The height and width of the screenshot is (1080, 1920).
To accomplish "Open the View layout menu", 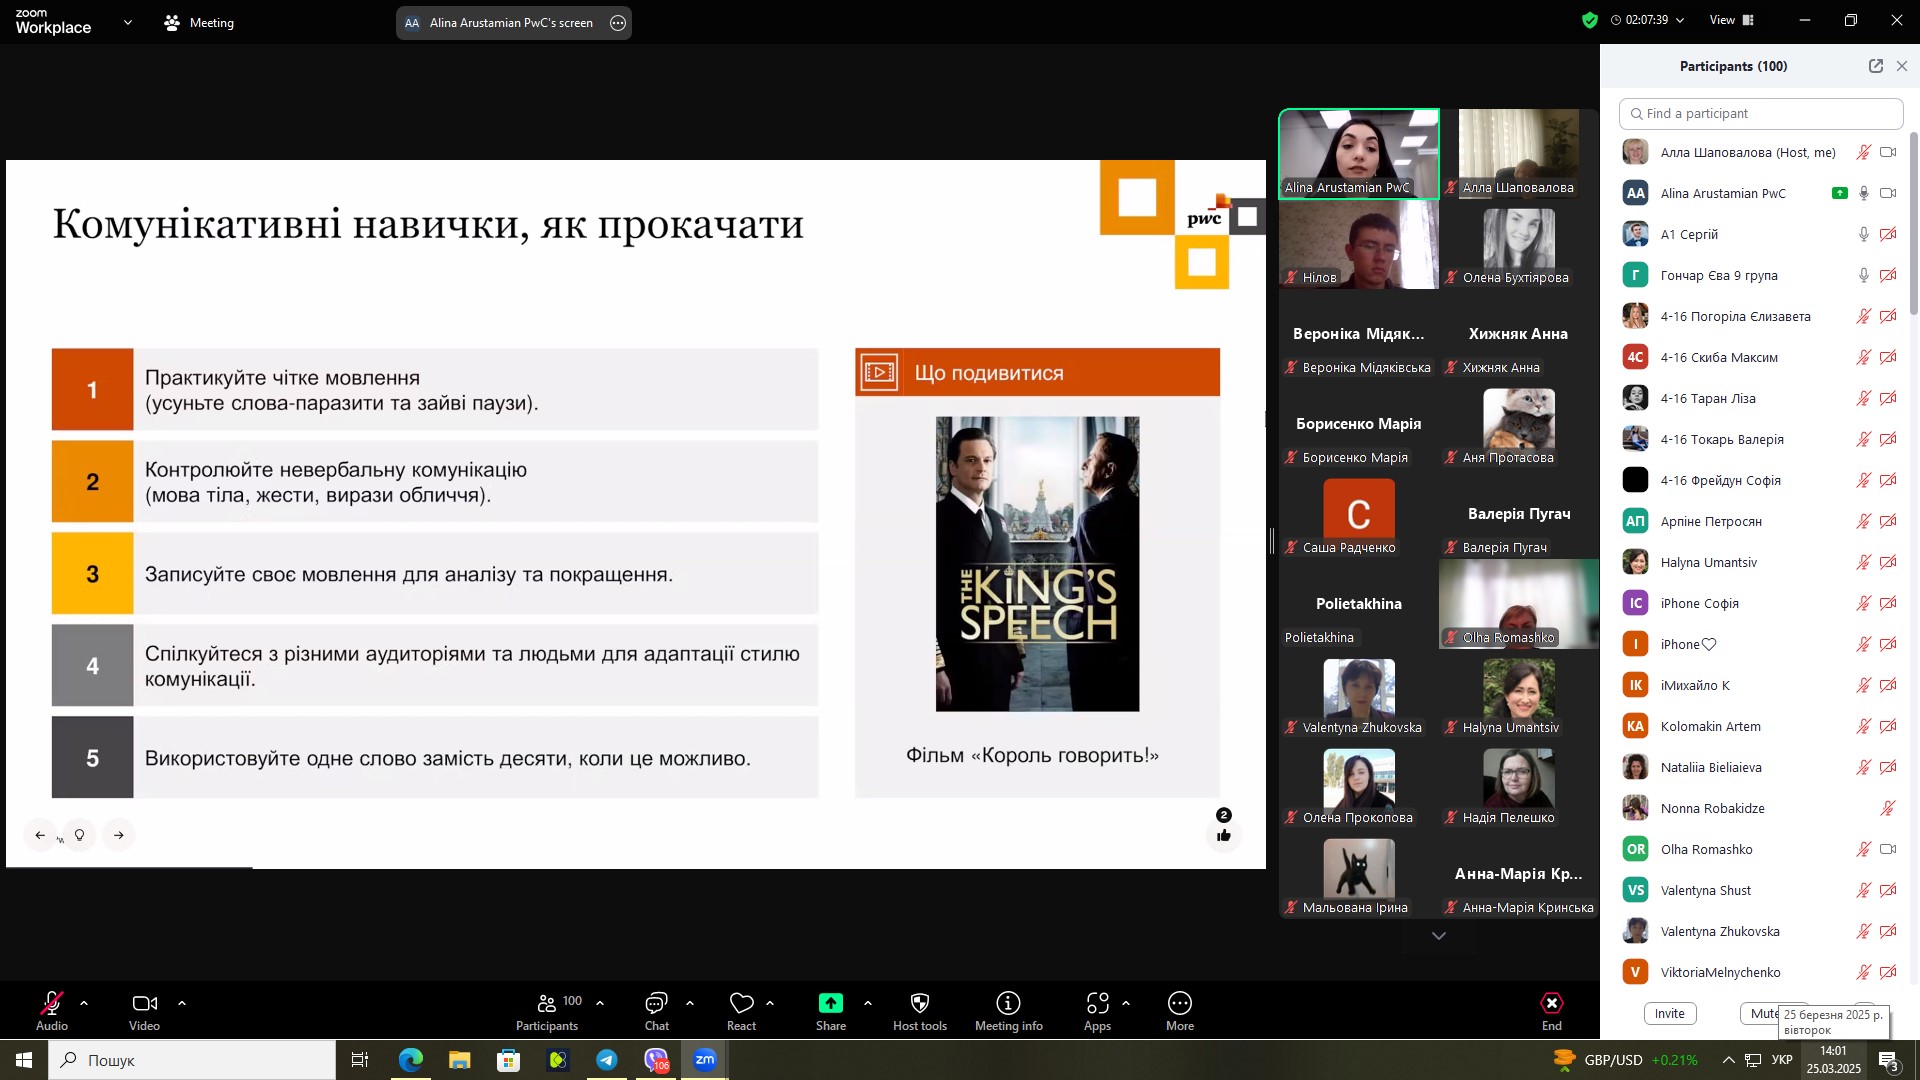I will click(x=1732, y=20).
